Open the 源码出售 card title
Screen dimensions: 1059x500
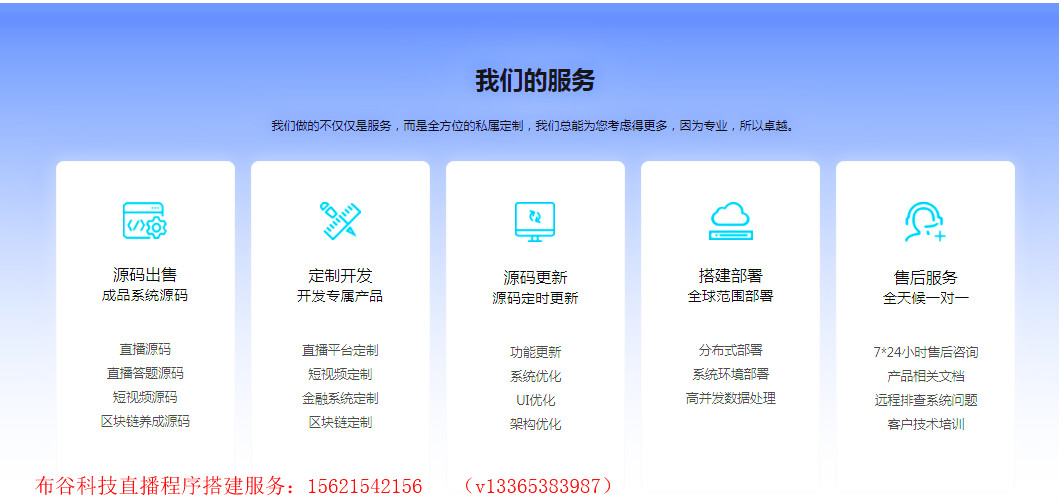[x=145, y=275]
